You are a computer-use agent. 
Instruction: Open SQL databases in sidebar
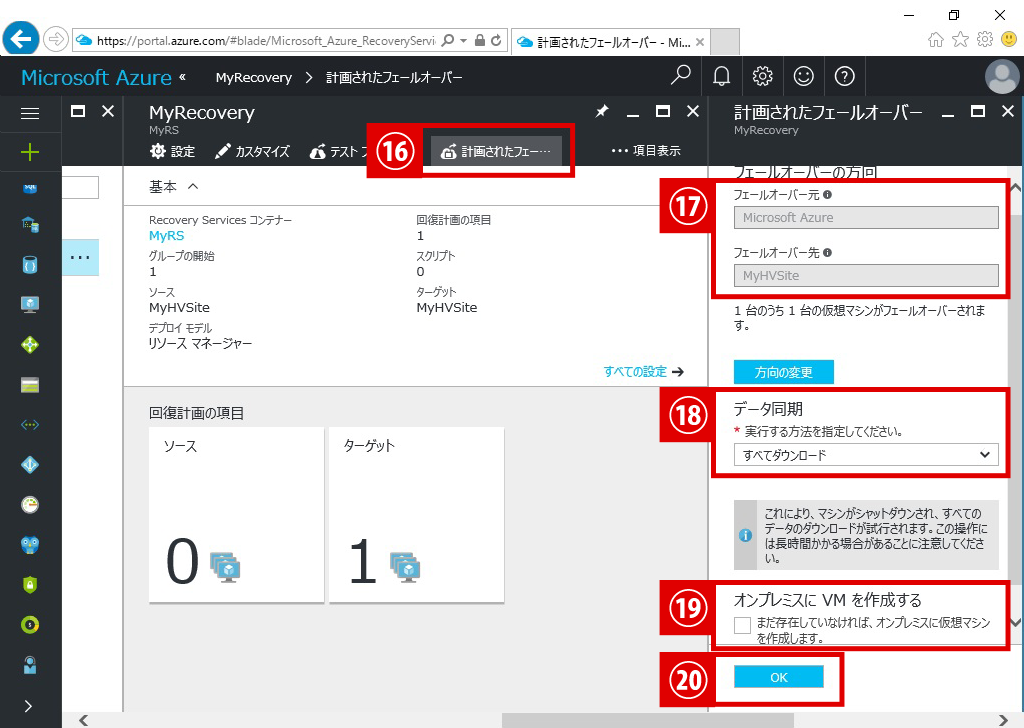point(30,188)
